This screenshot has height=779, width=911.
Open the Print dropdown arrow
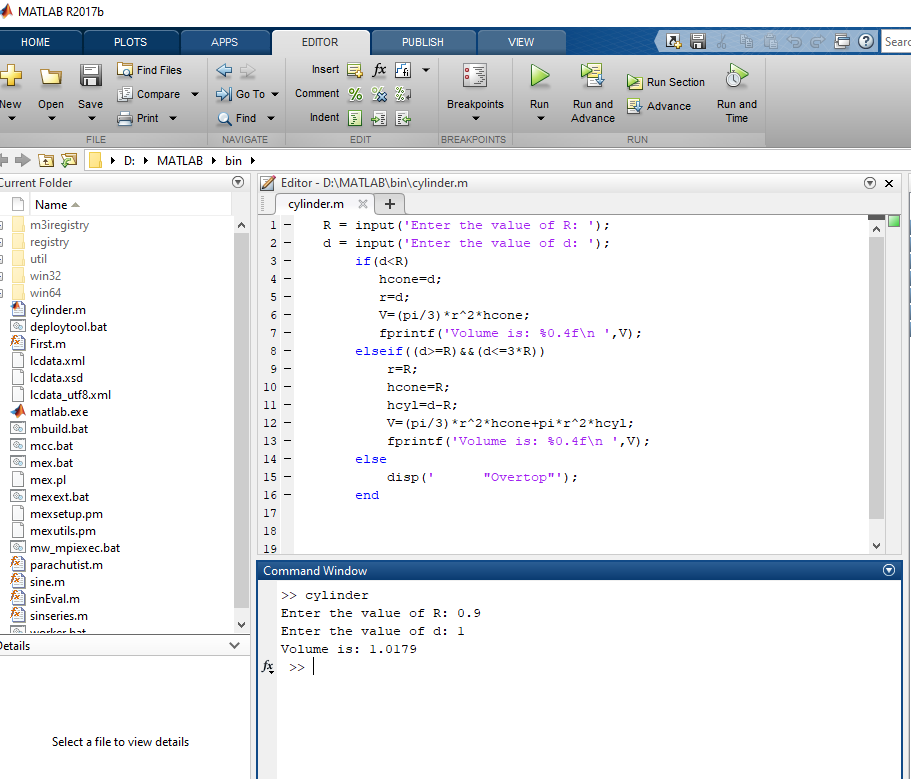tap(174, 118)
